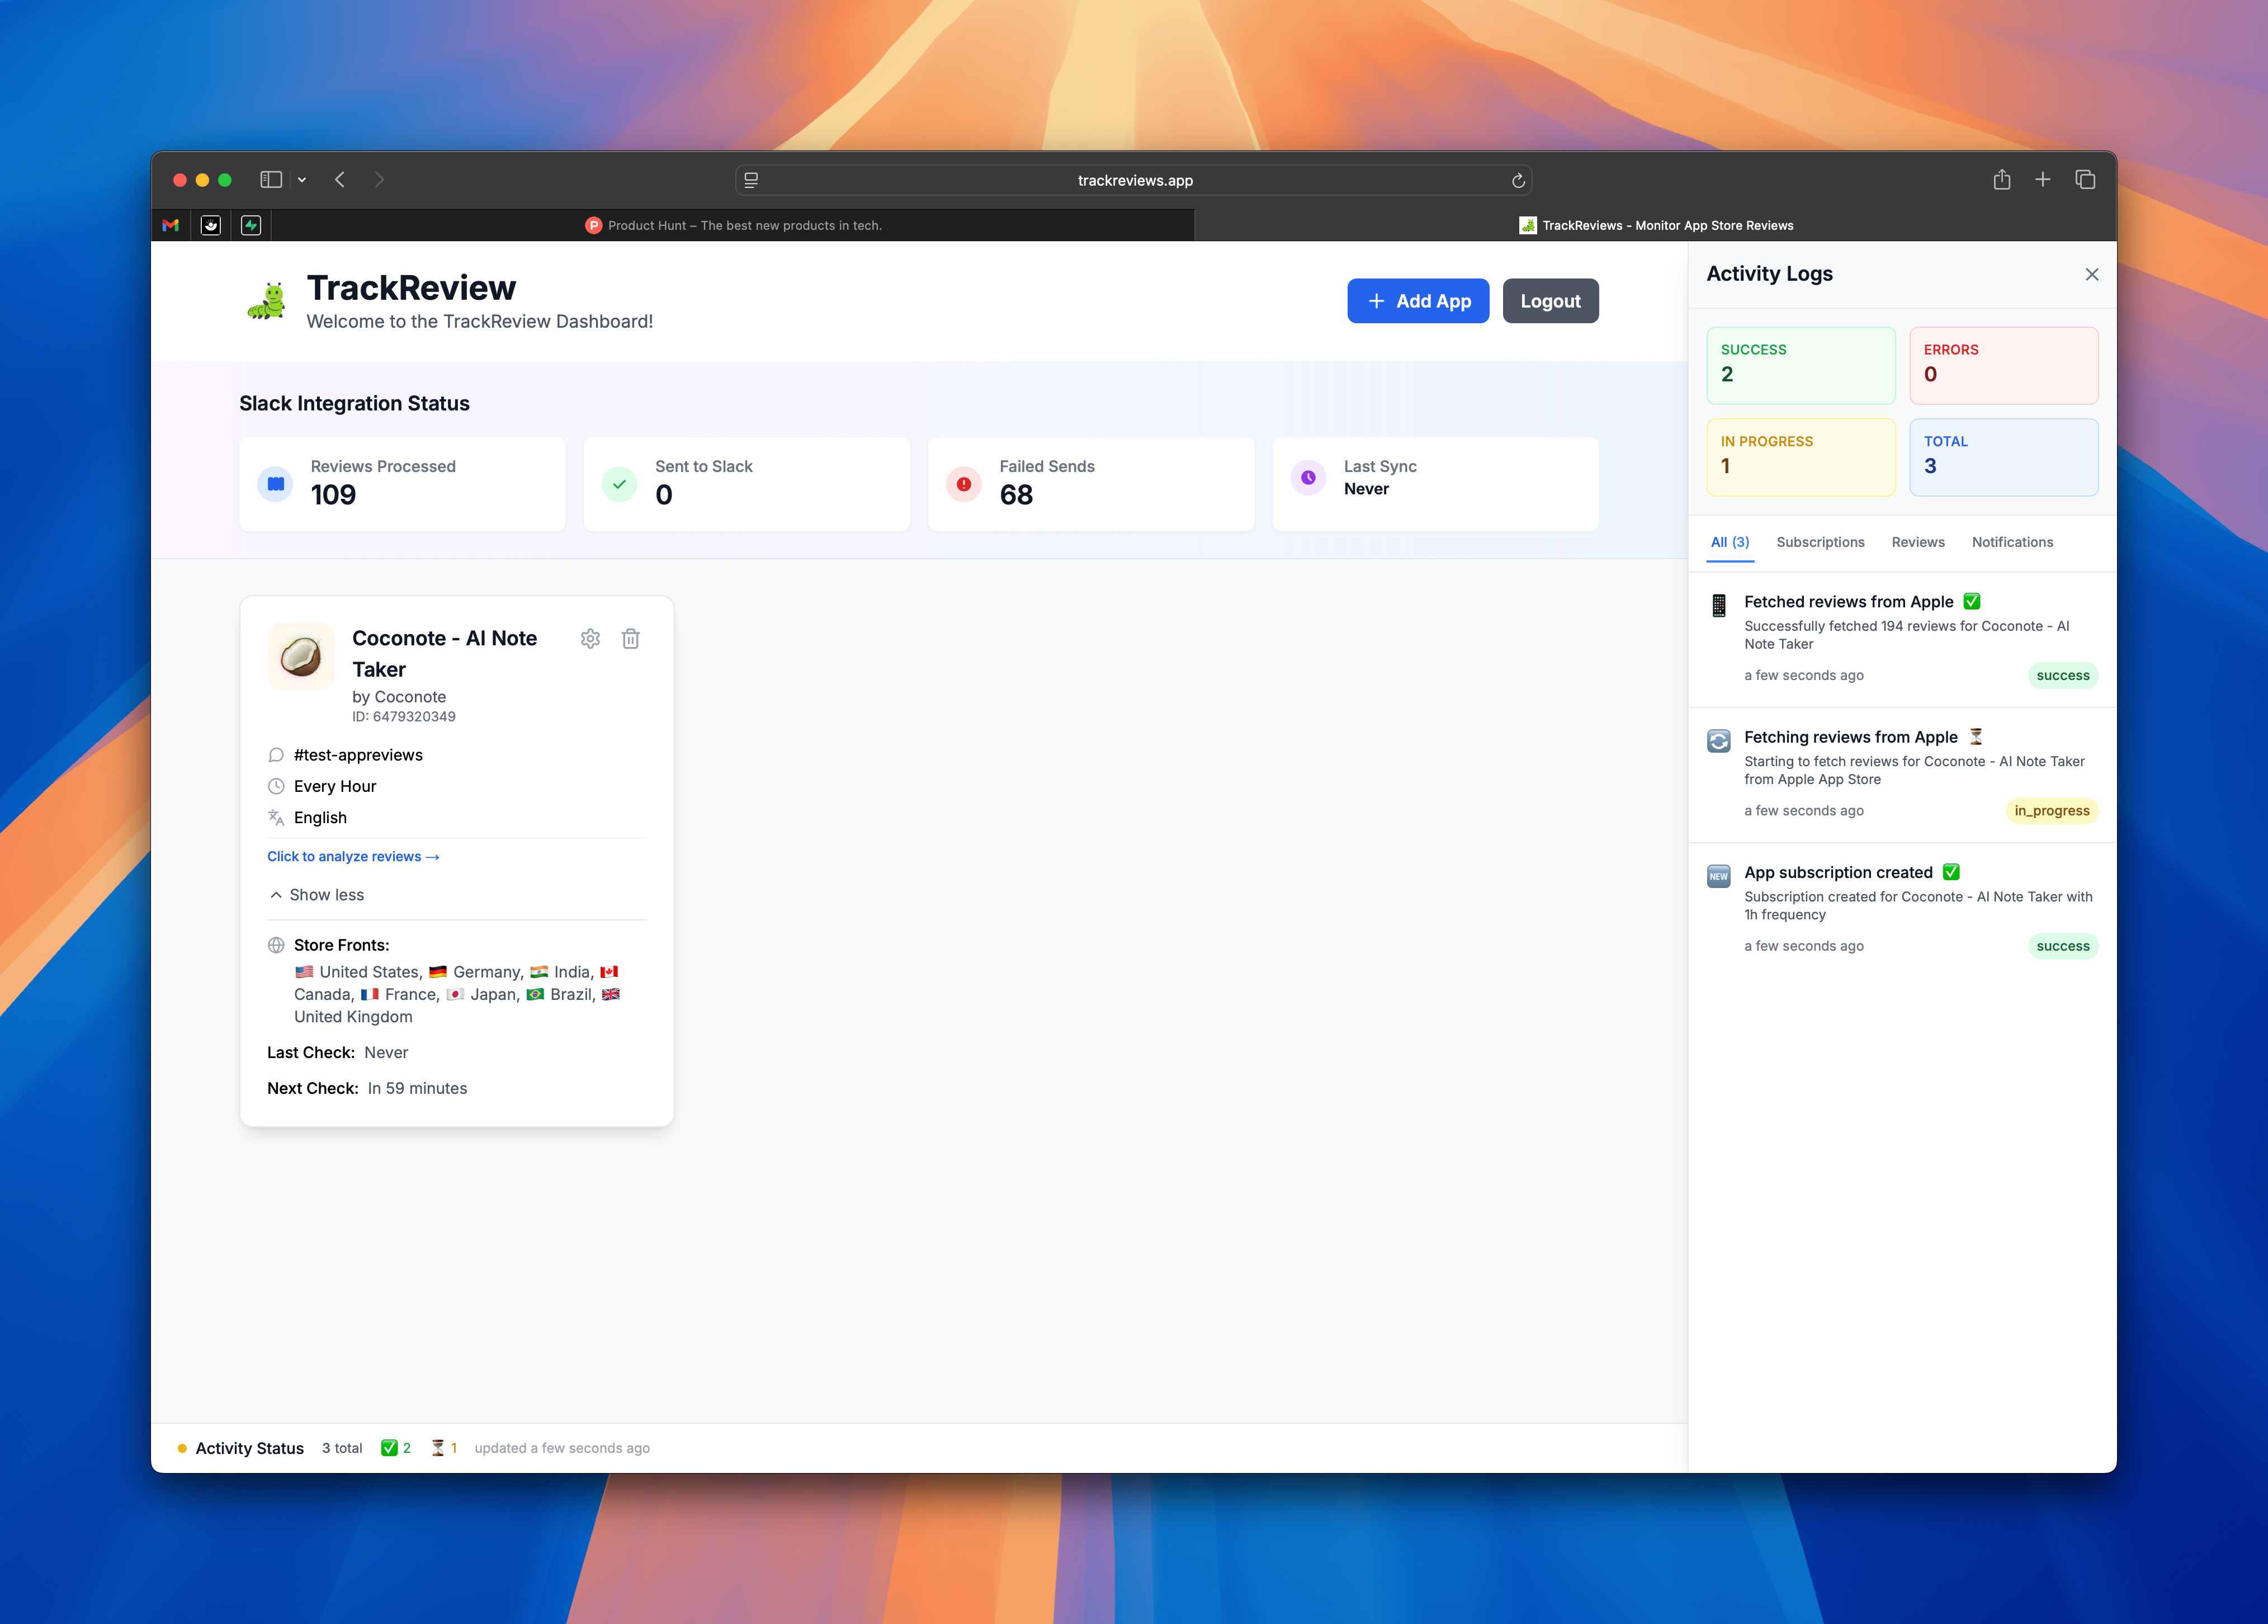Click the Store Fronts globe icon
2268x1624 pixels.
276,945
